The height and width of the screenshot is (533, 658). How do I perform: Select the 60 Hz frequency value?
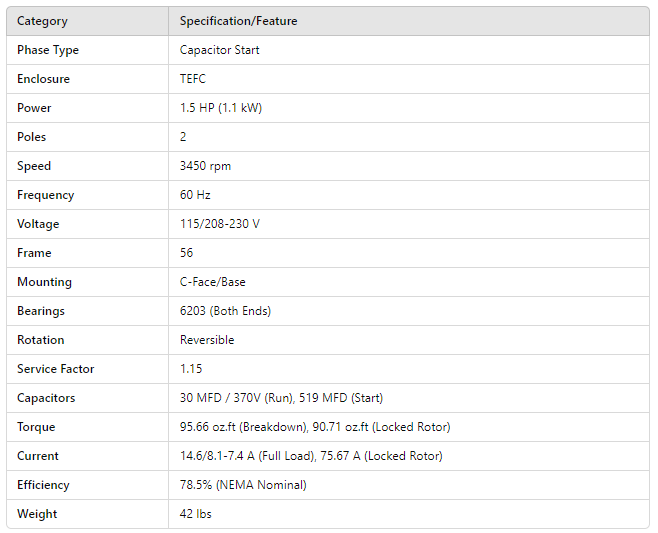point(195,195)
